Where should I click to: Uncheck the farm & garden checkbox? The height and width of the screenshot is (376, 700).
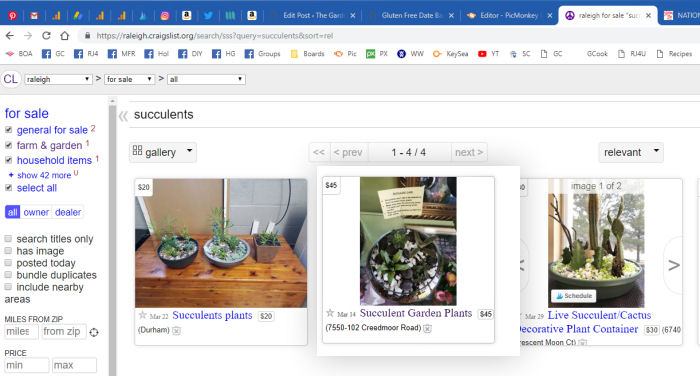[x=8, y=145]
